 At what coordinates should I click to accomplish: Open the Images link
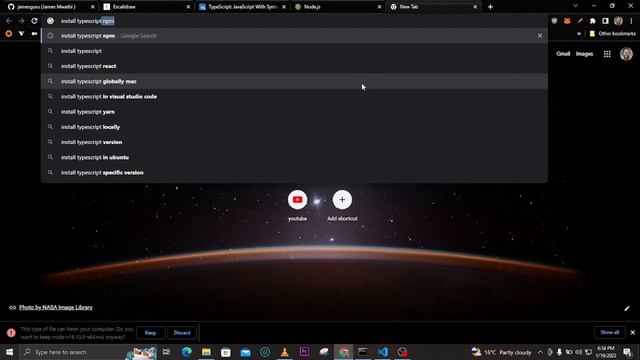pyautogui.click(x=584, y=54)
